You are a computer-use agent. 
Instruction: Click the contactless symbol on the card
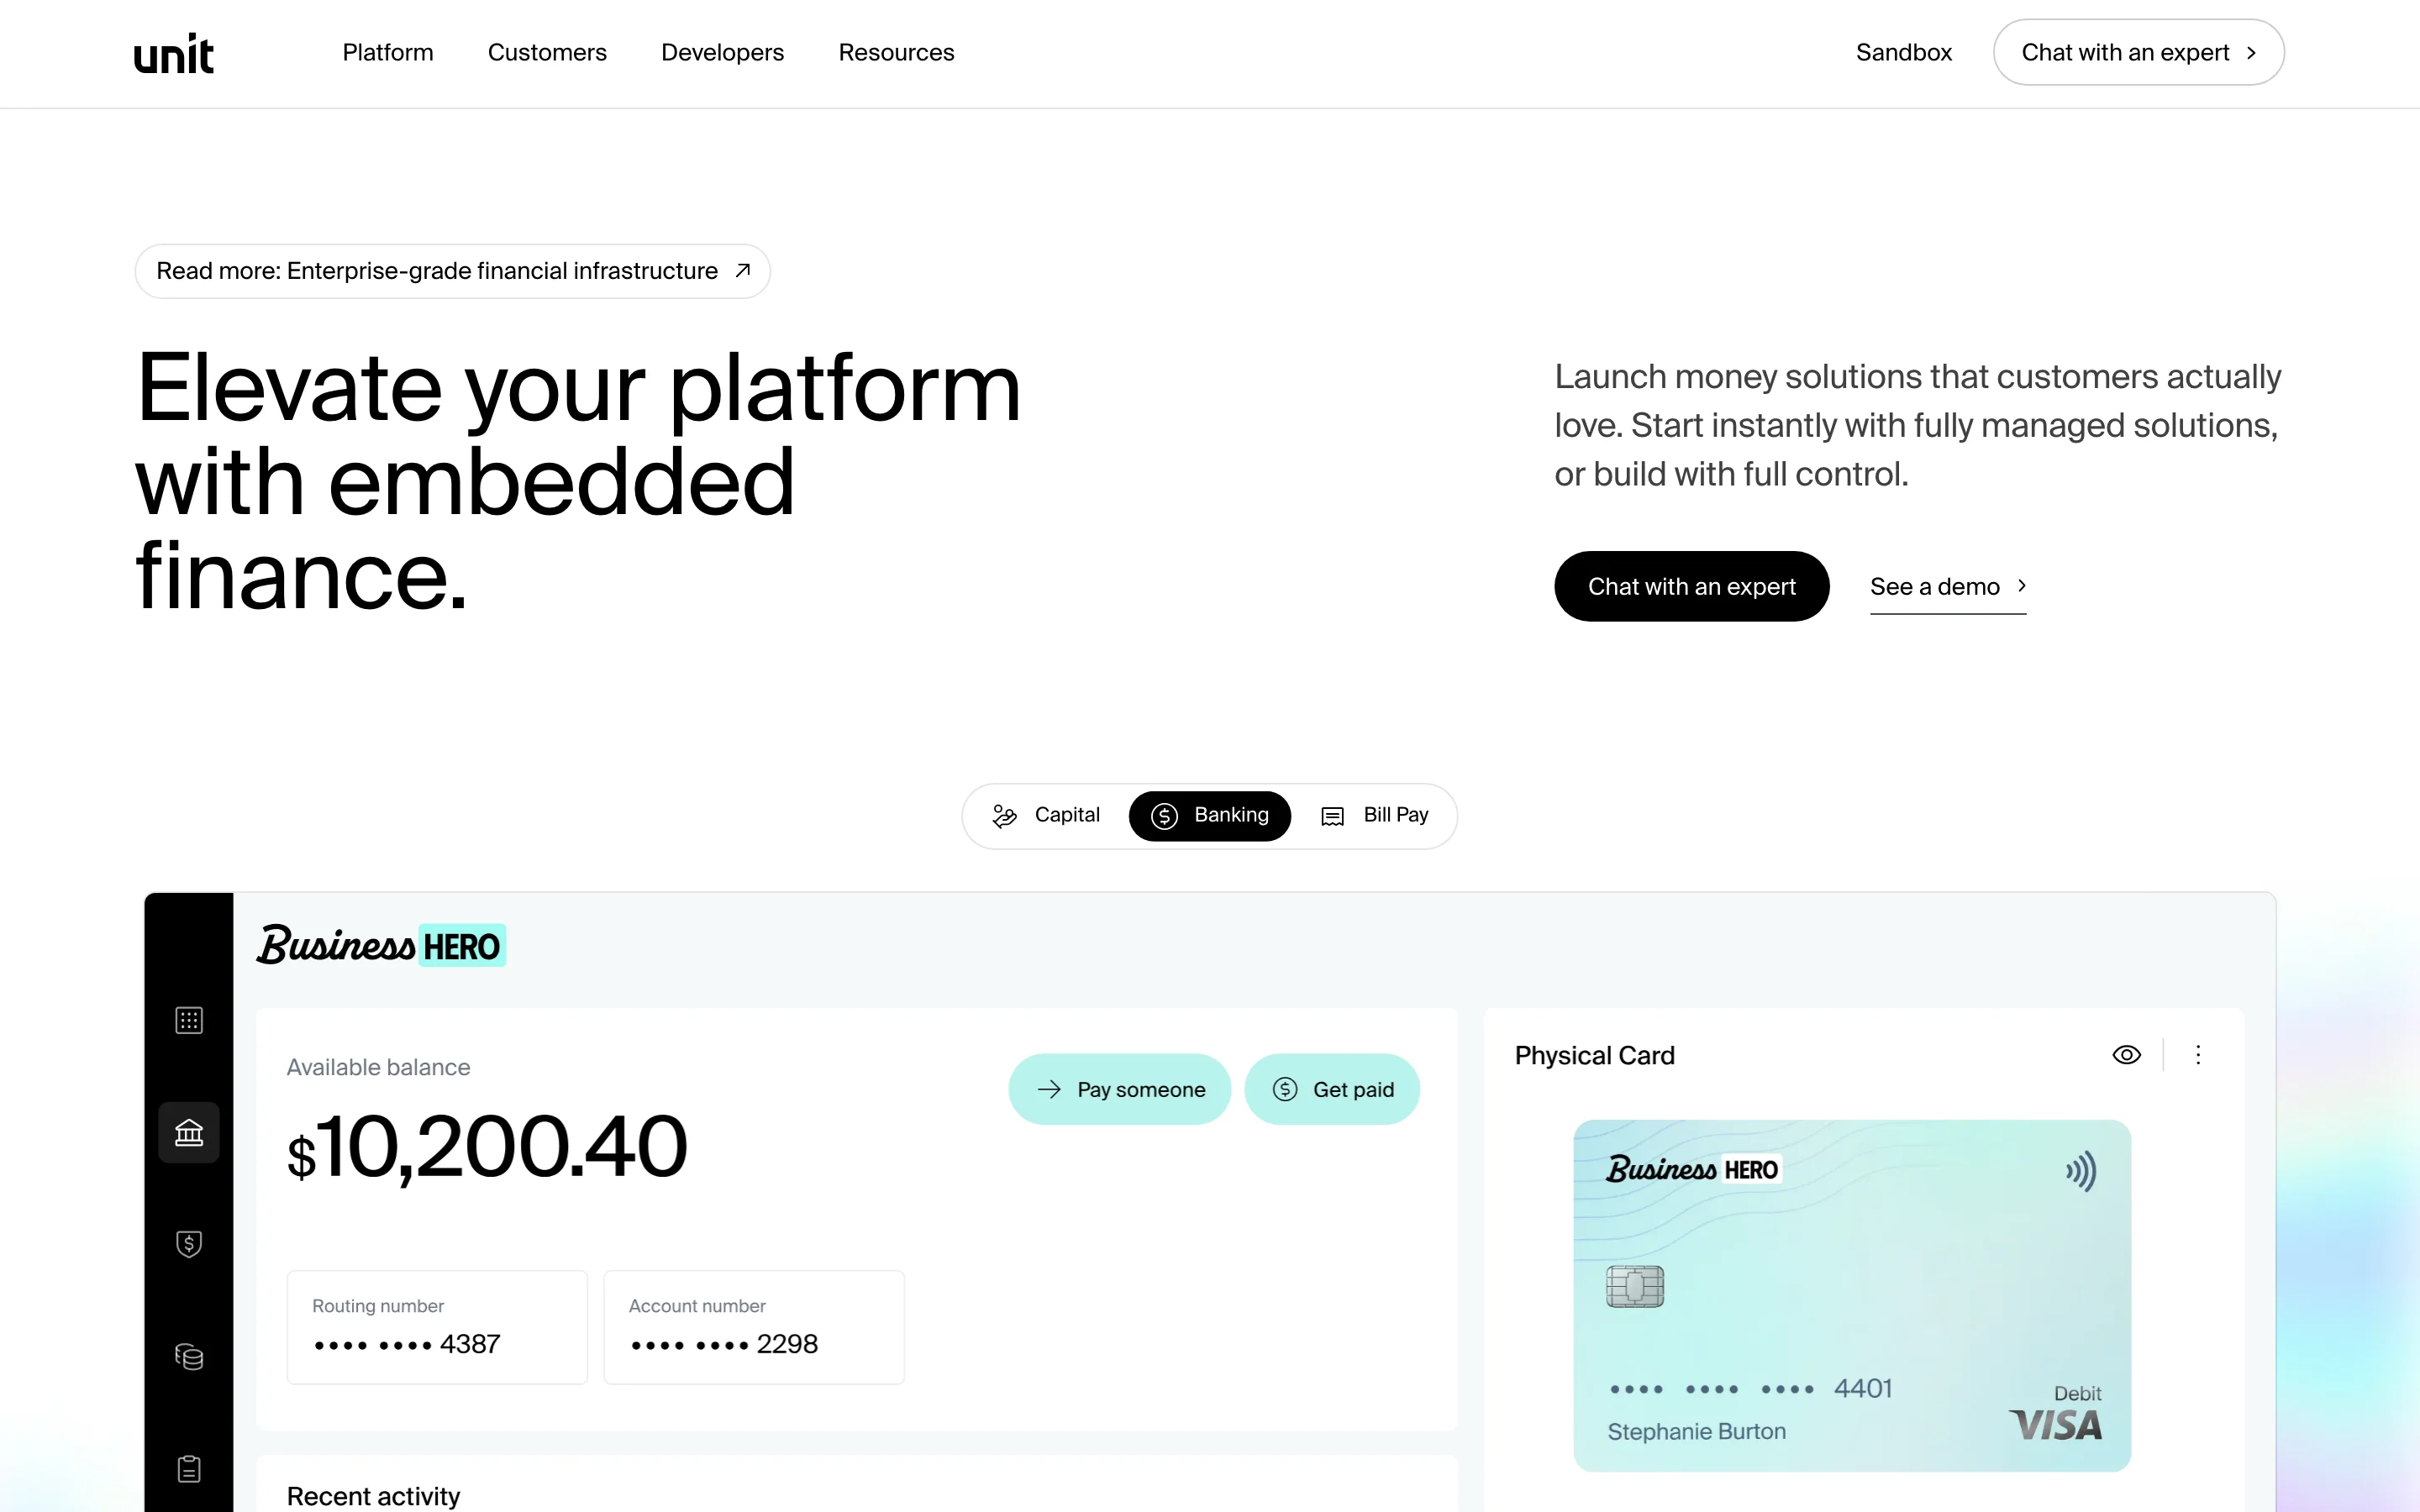click(2081, 1171)
